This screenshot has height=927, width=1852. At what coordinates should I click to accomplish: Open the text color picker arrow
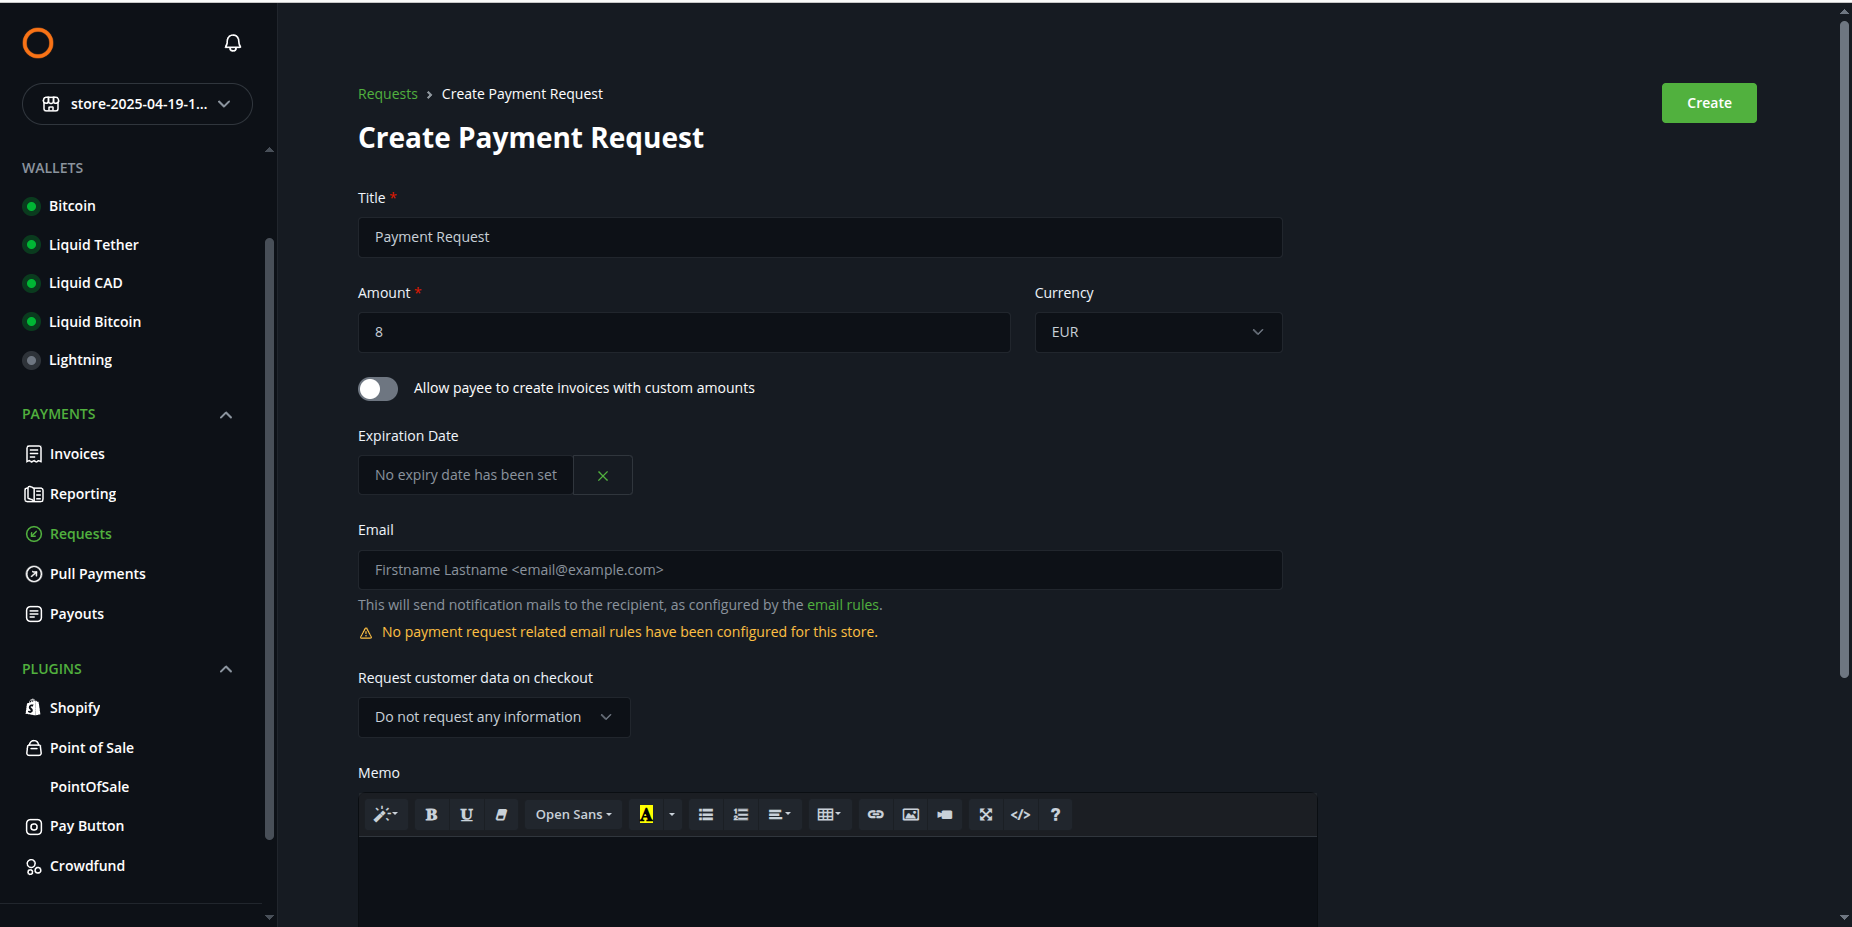(x=672, y=815)
